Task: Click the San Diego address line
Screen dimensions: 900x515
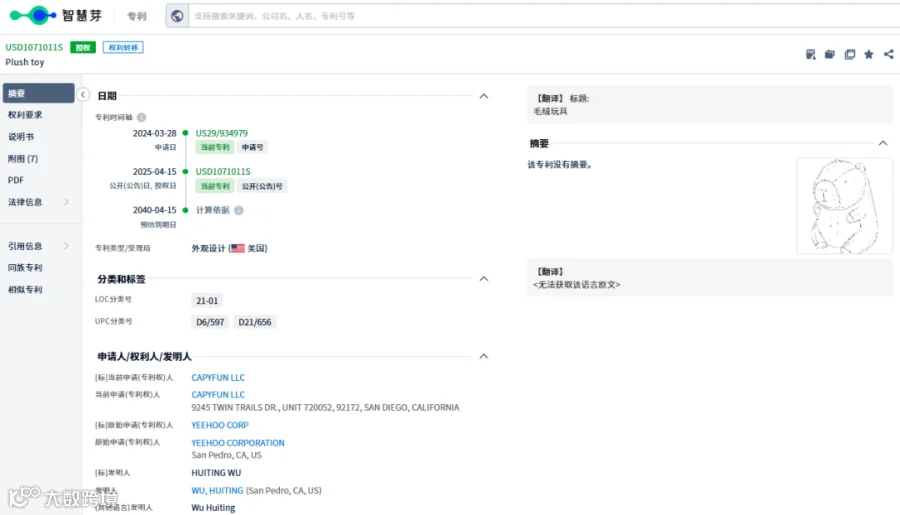Action: coord(325,407)
